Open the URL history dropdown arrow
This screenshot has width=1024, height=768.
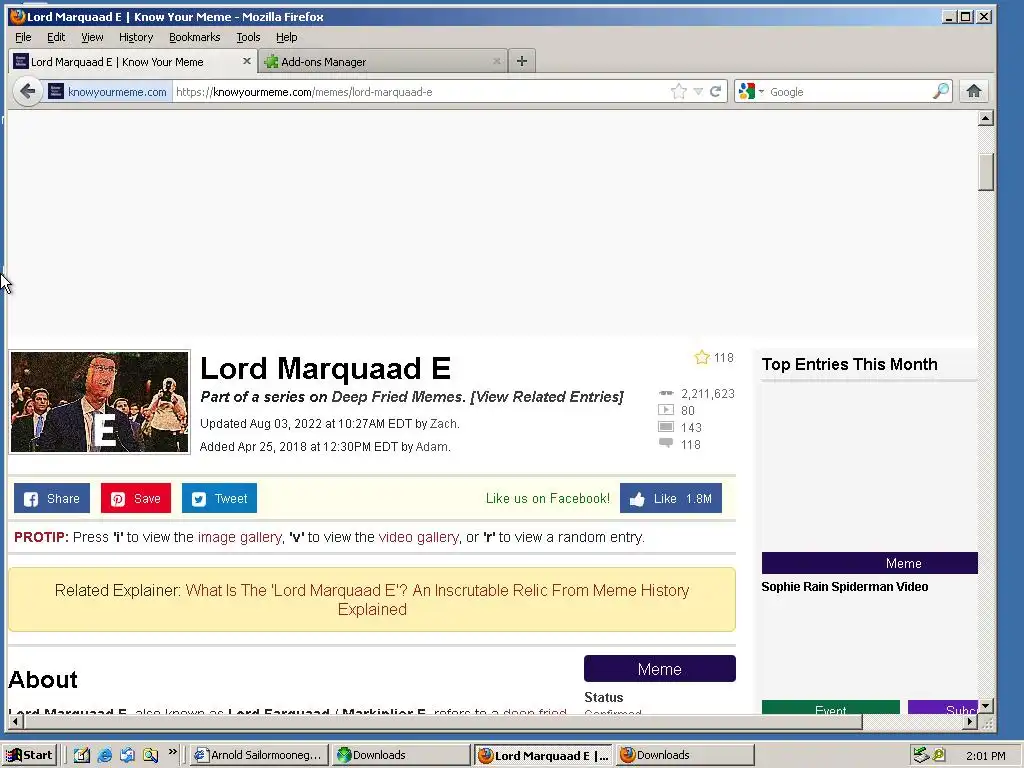click(698, 91)
